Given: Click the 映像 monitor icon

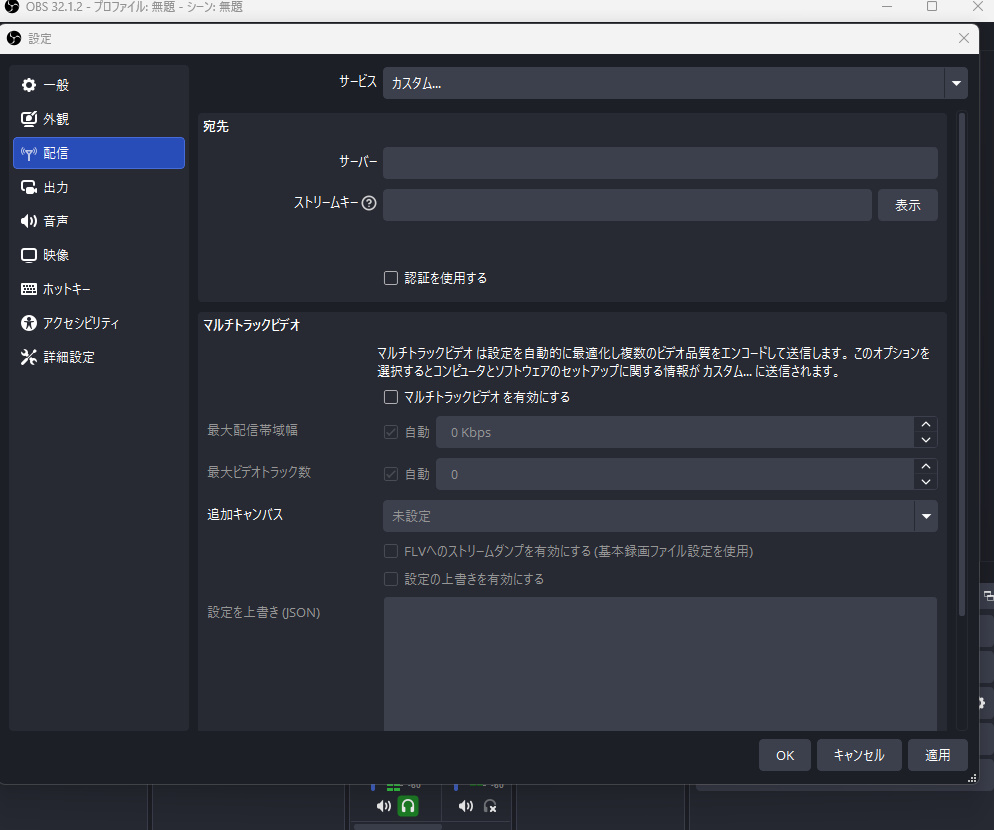Looking at the screenshot, I should [x=29, y=255].
